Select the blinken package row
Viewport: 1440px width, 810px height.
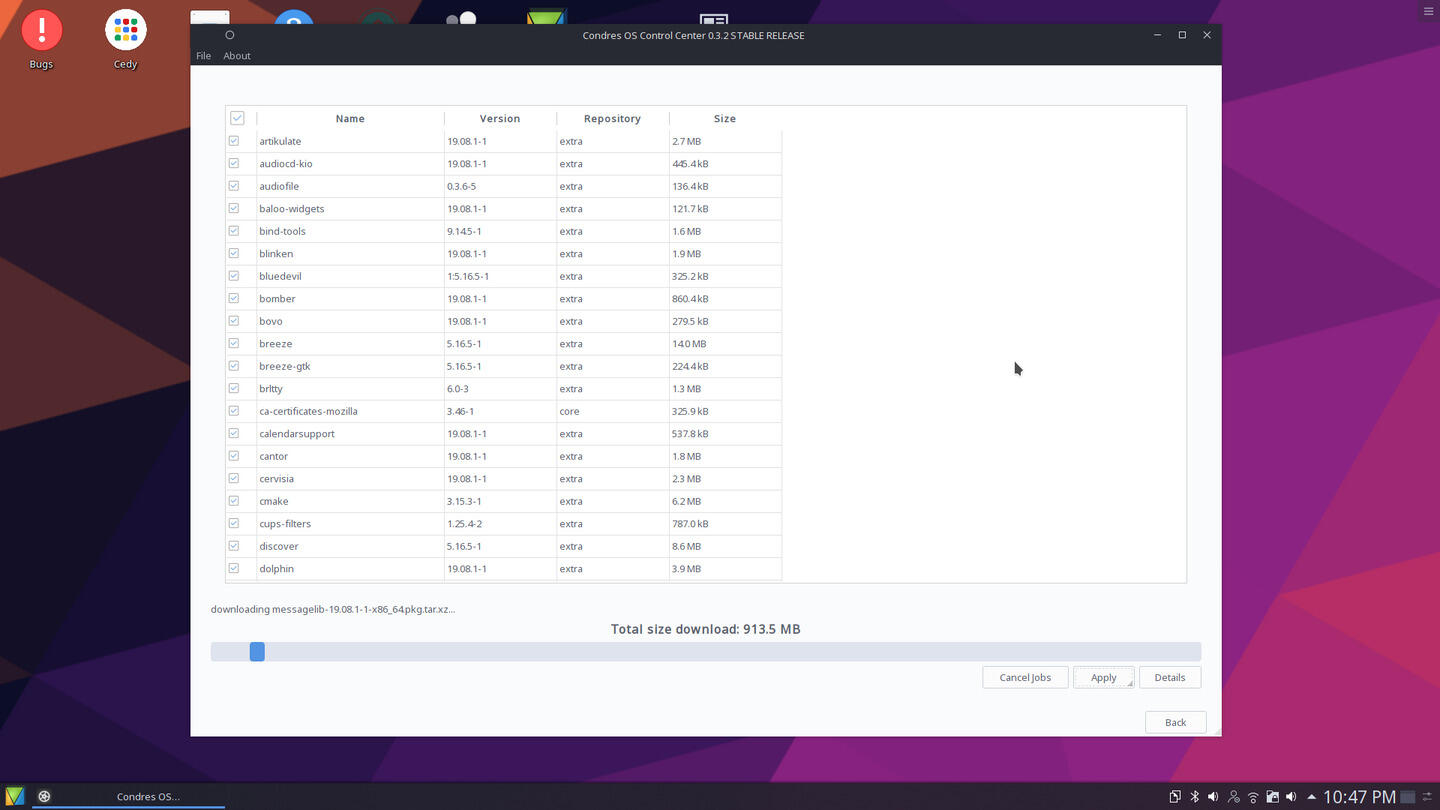(504, 254)
